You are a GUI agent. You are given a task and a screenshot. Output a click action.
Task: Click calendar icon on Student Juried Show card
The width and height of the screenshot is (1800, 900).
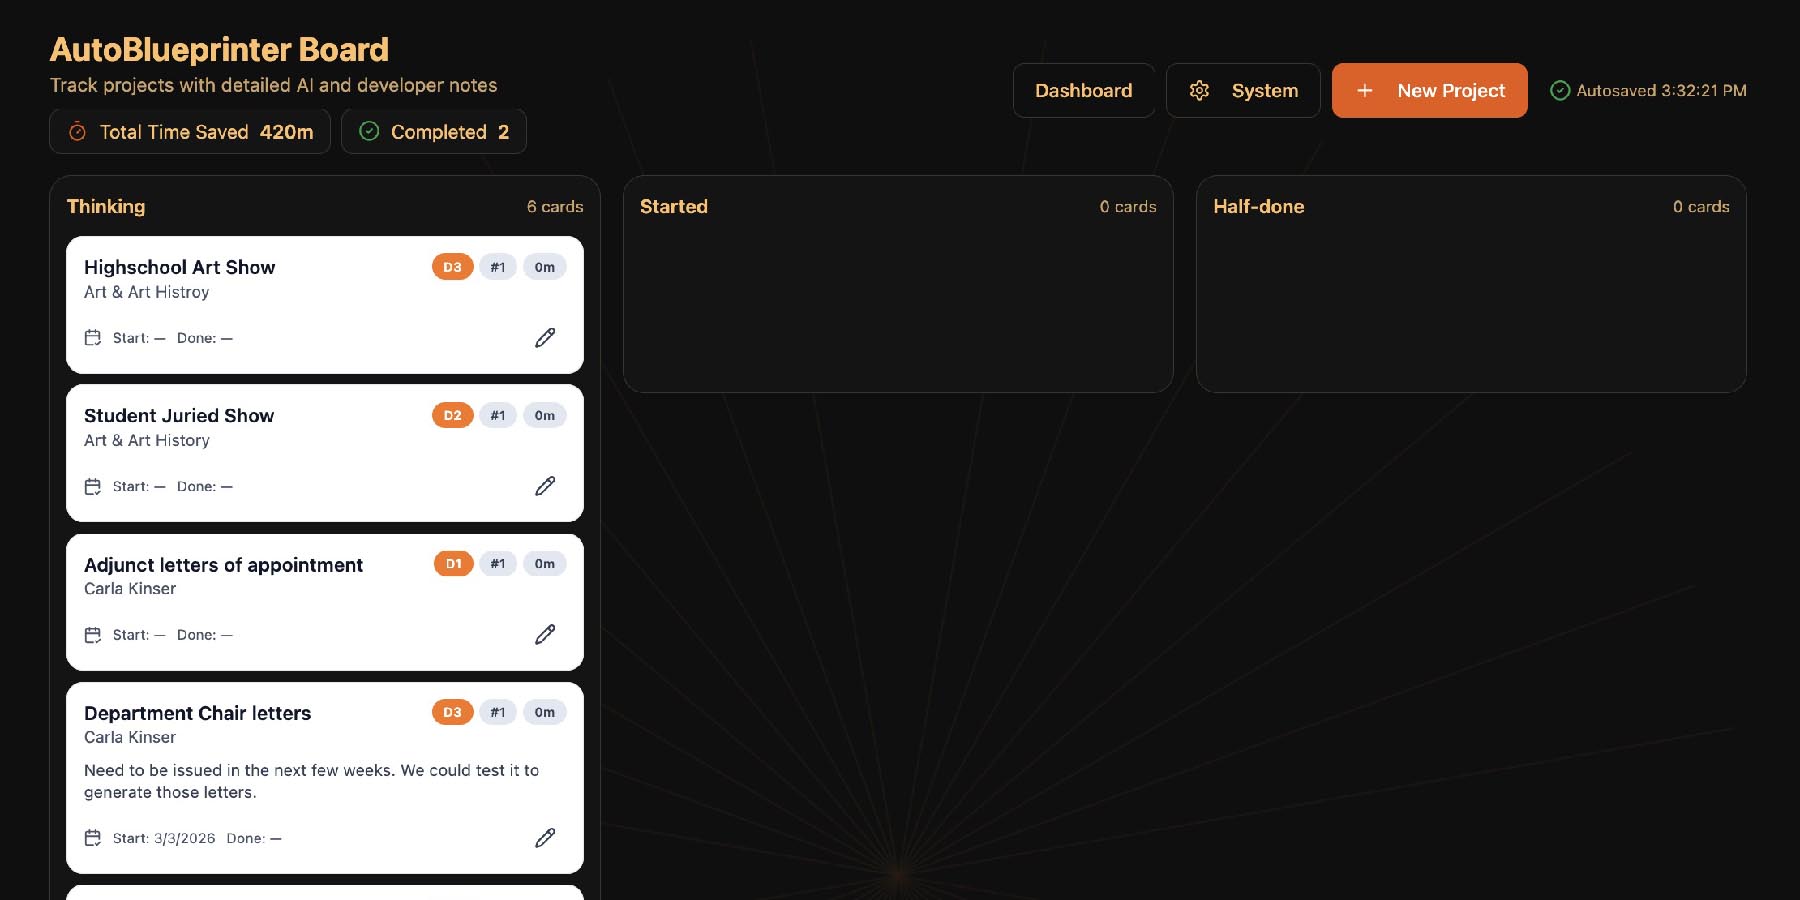(93, 487)
